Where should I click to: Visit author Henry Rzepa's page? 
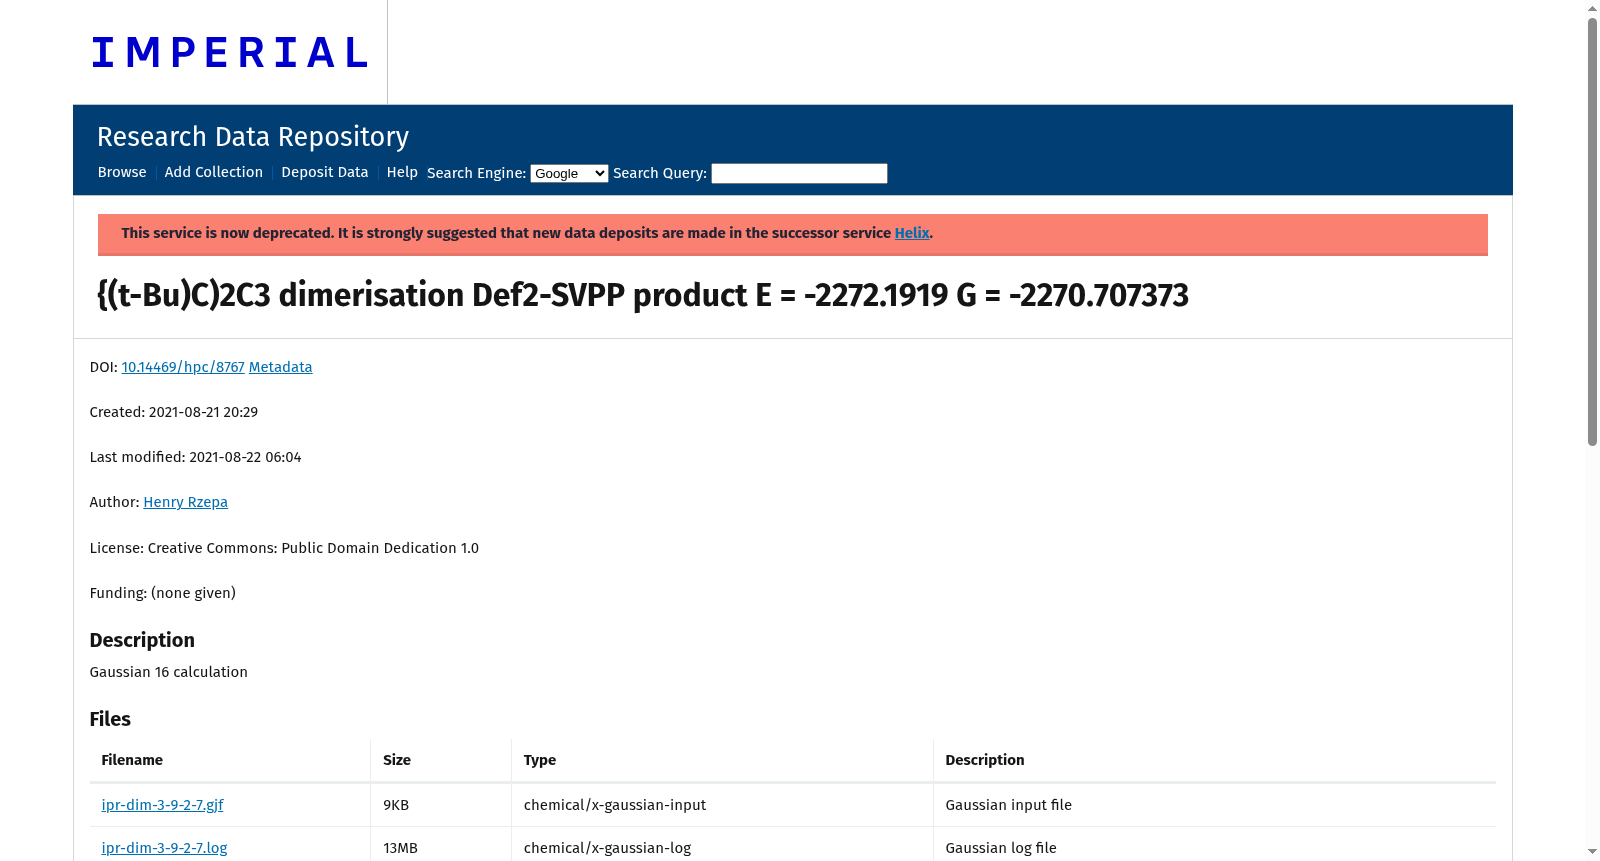185,502
